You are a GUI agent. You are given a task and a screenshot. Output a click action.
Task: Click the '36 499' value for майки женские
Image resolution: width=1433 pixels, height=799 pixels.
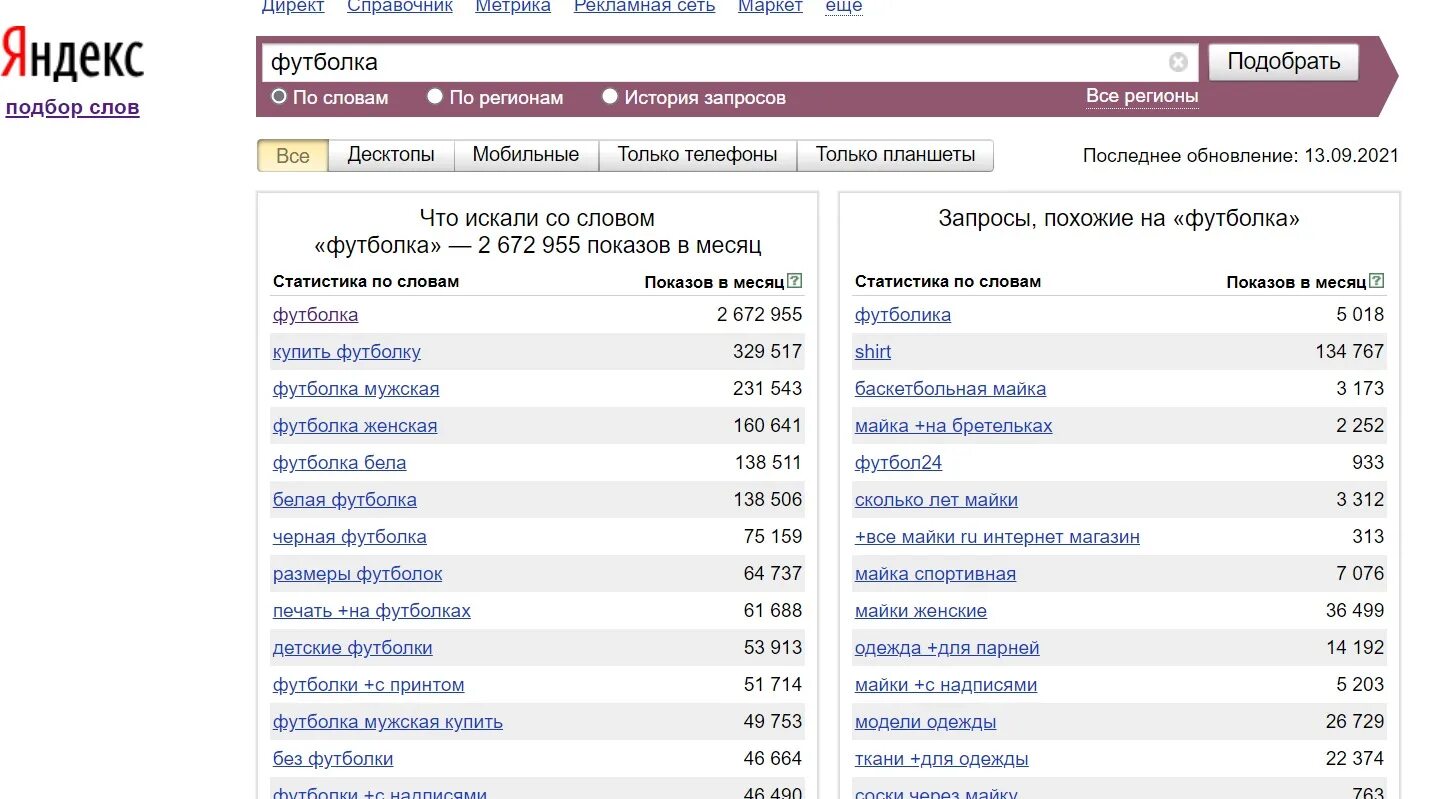1355,611
